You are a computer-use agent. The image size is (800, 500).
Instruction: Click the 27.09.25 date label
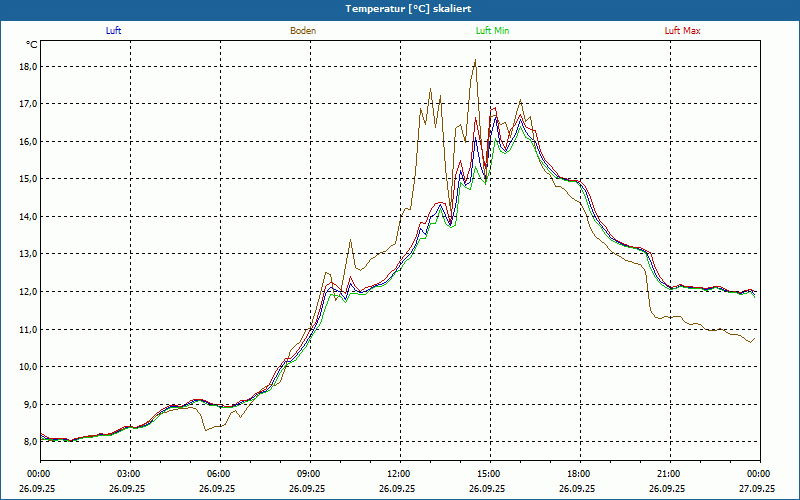(x=759, y=489)
